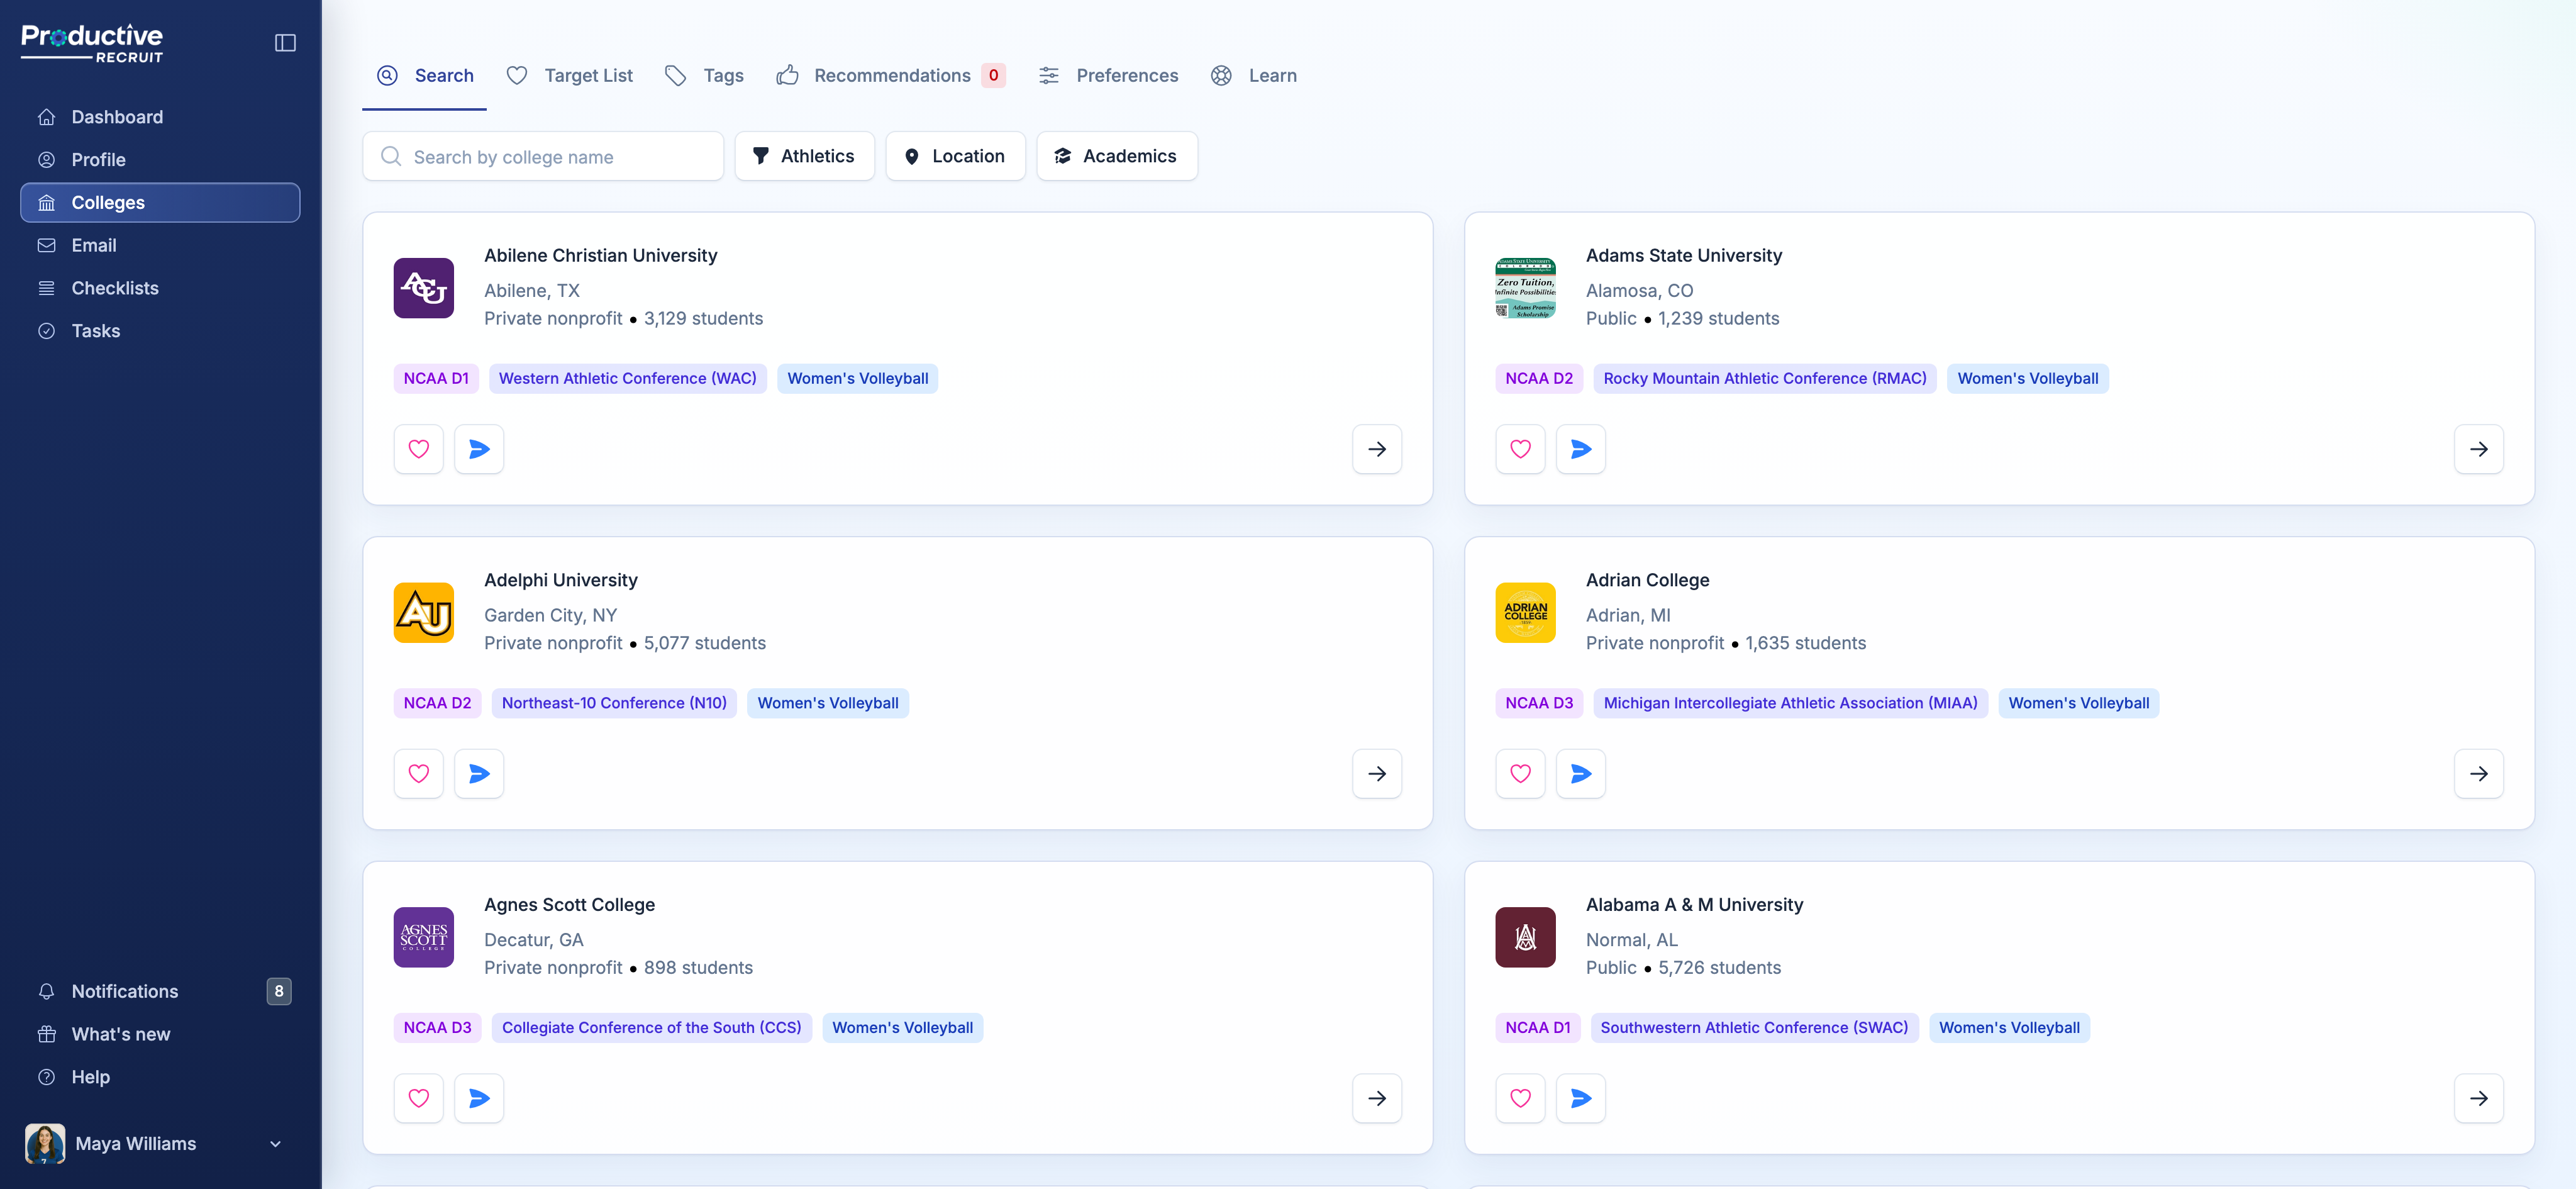Go to Dashboard in sidebar
This screenshot has width=2576, height=1189.
click(160, 117)
